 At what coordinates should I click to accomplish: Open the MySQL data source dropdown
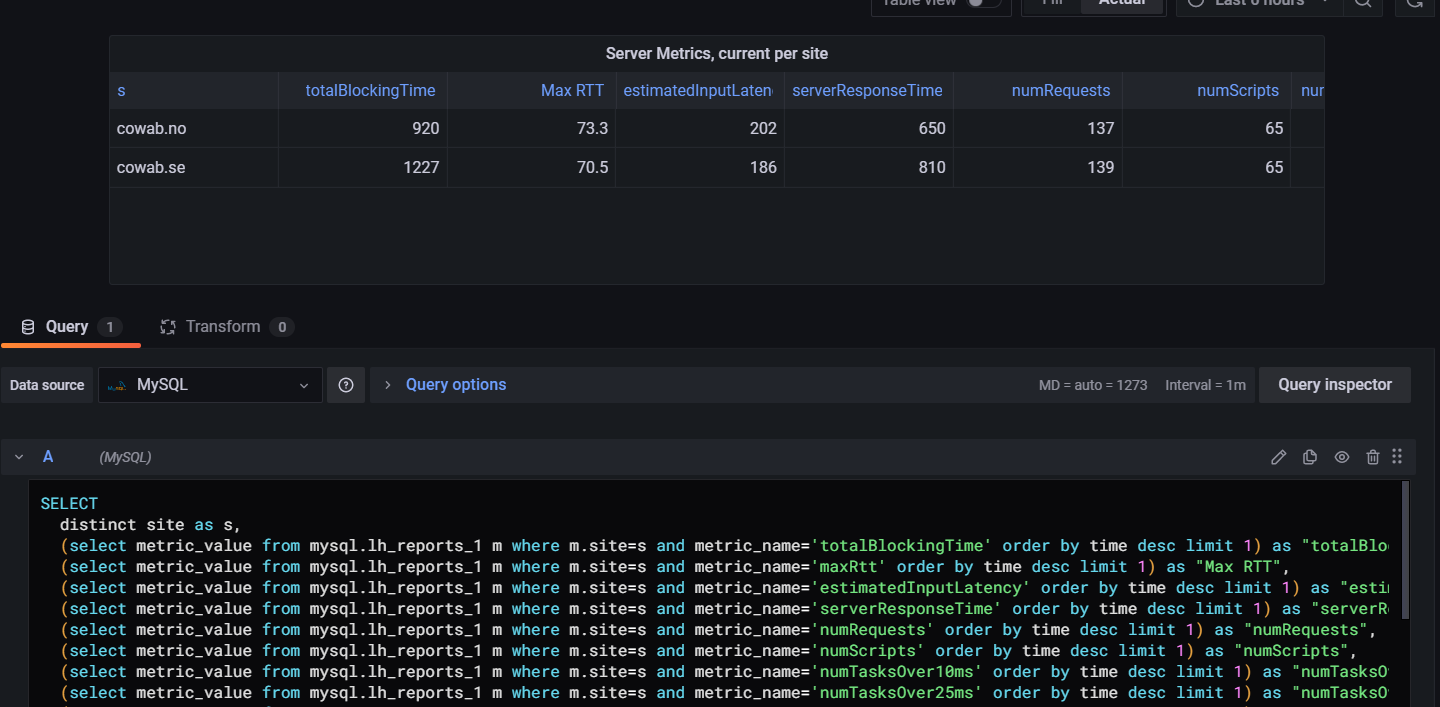coord(210,384)
